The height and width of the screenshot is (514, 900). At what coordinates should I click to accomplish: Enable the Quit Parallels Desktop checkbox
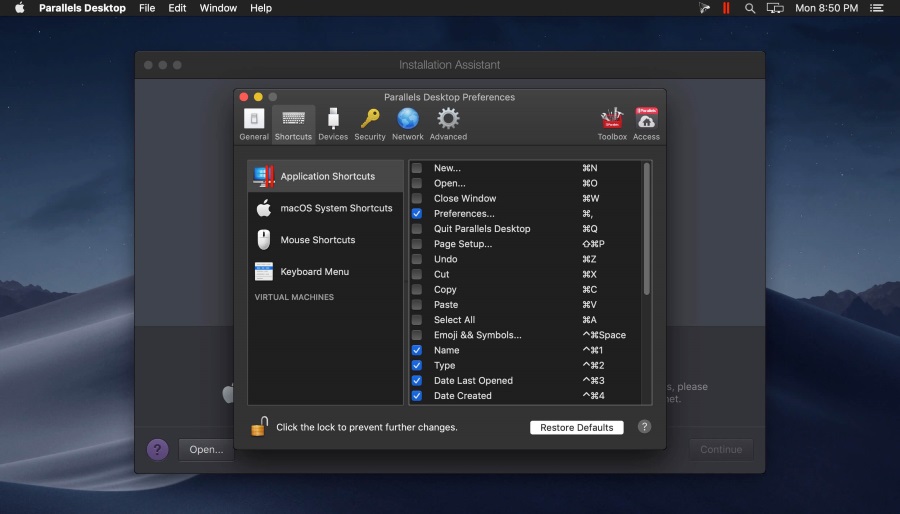click(x=417, y=229)
